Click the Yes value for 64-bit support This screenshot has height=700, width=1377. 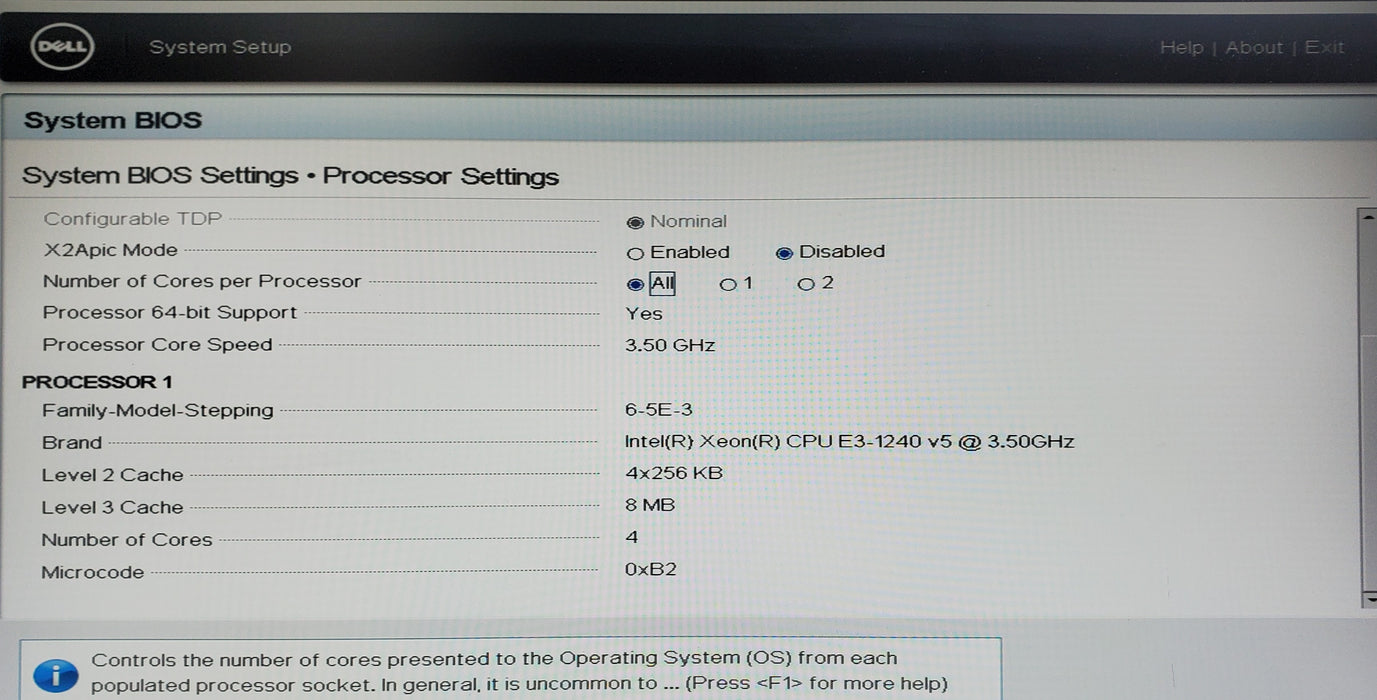(x=644, y=313)
